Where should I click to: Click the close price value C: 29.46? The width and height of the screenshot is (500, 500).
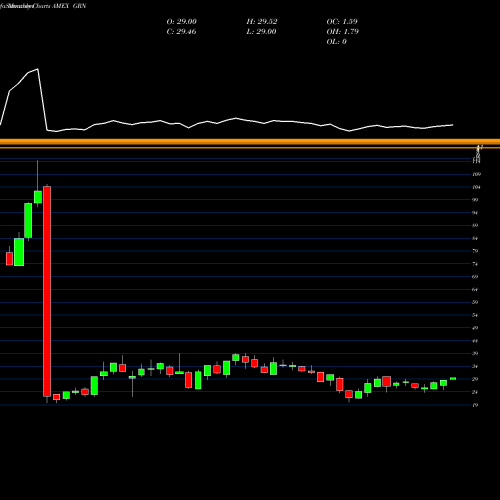pos(181,32)
